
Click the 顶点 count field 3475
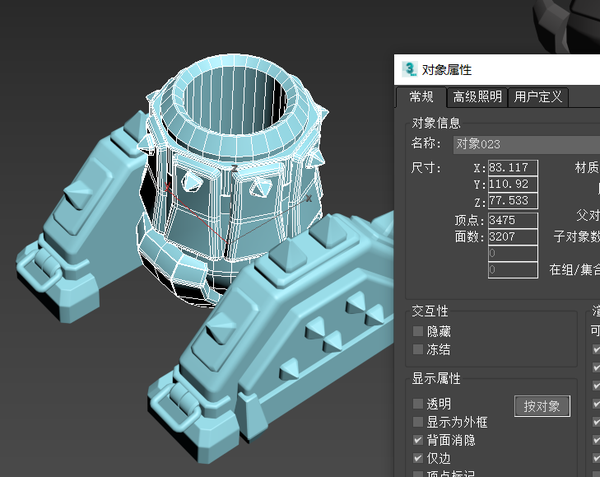513,220
